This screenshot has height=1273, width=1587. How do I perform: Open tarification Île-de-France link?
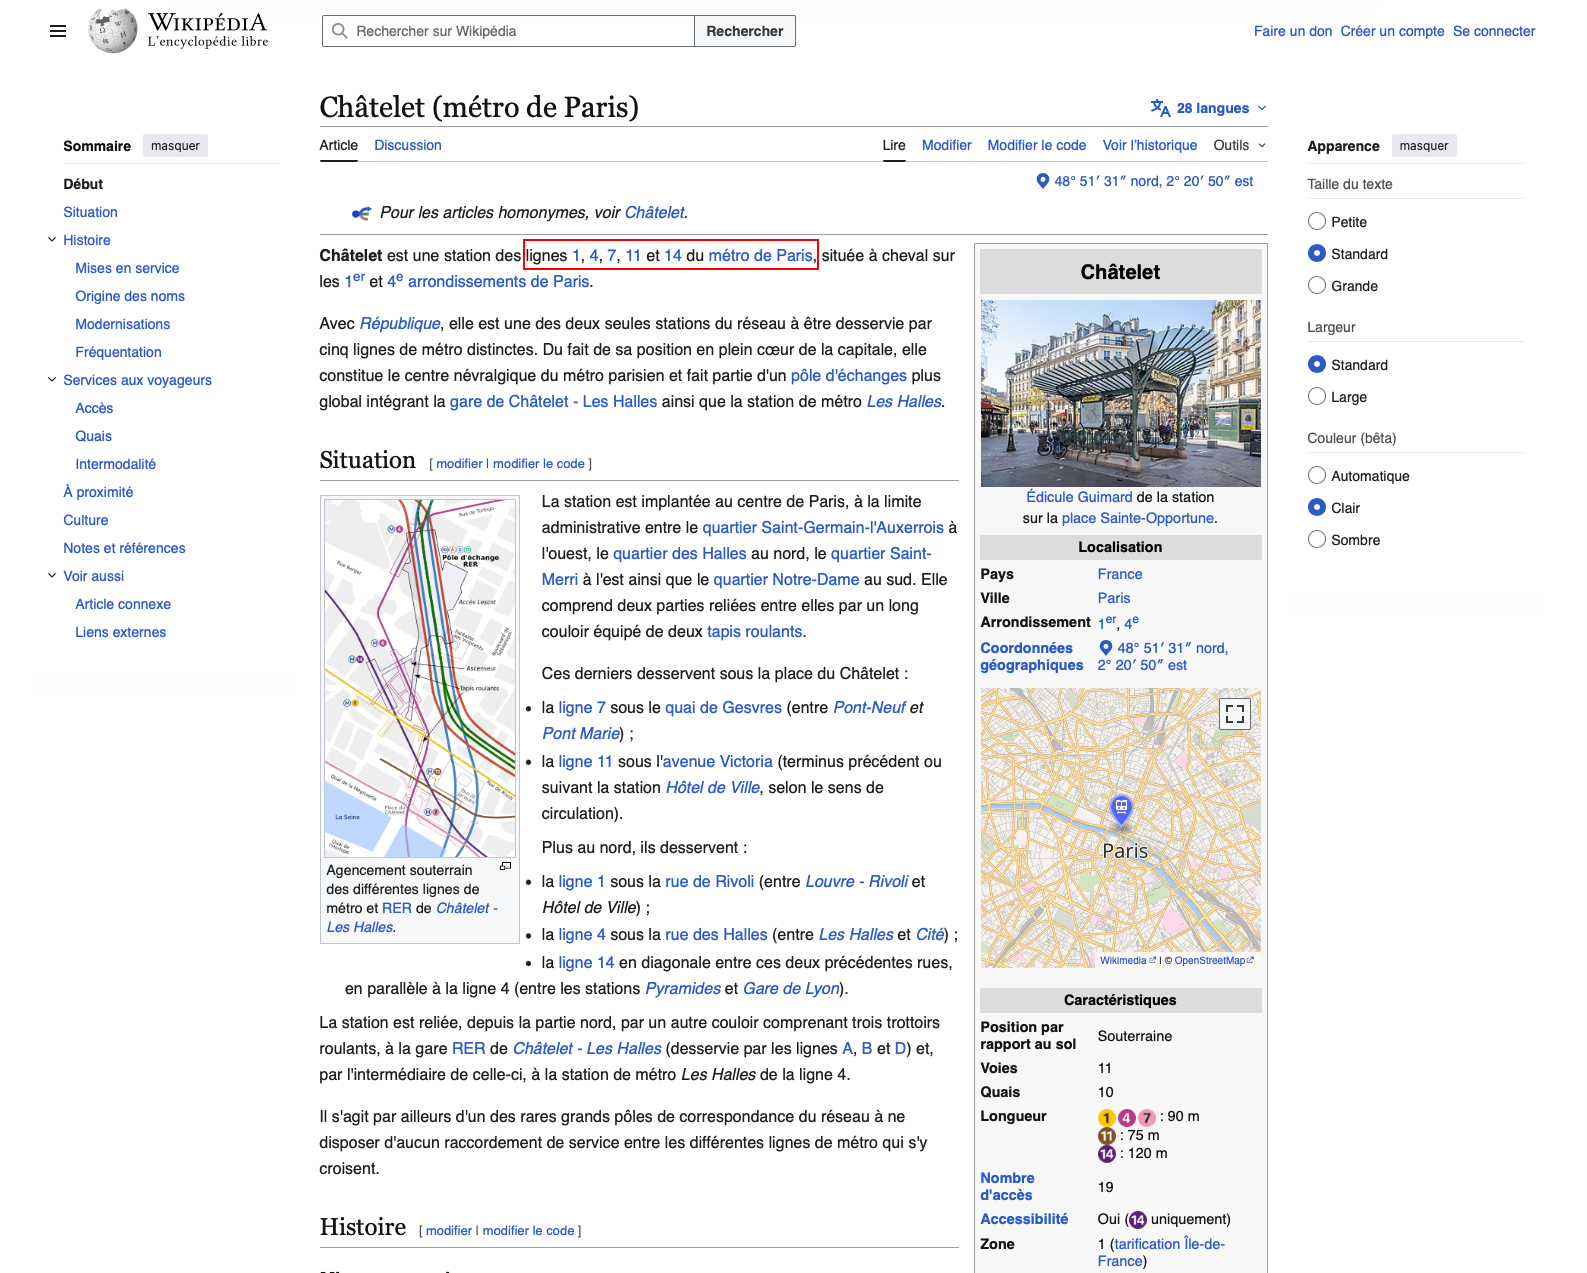coord(1161,1253)
